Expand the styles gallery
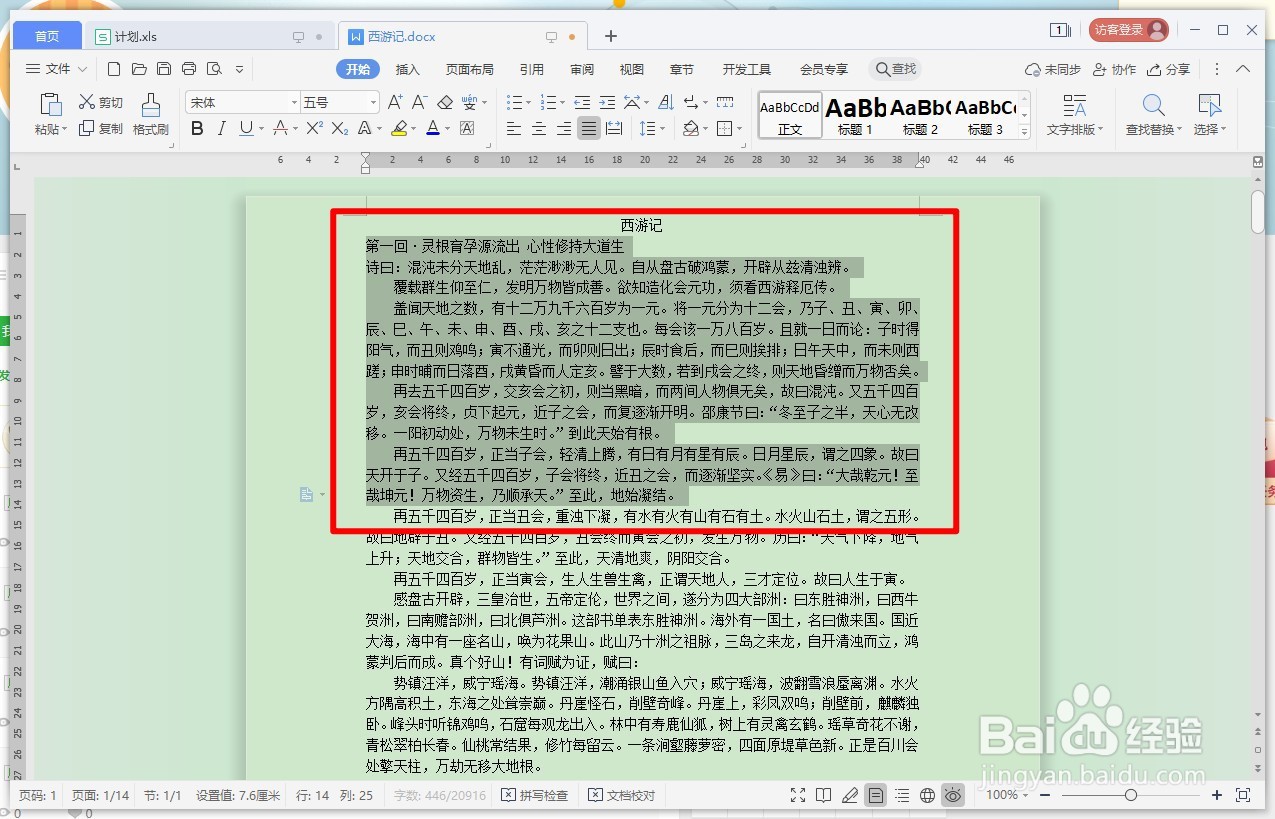This screenshot has height=819, width=1275. point(1025,132)
